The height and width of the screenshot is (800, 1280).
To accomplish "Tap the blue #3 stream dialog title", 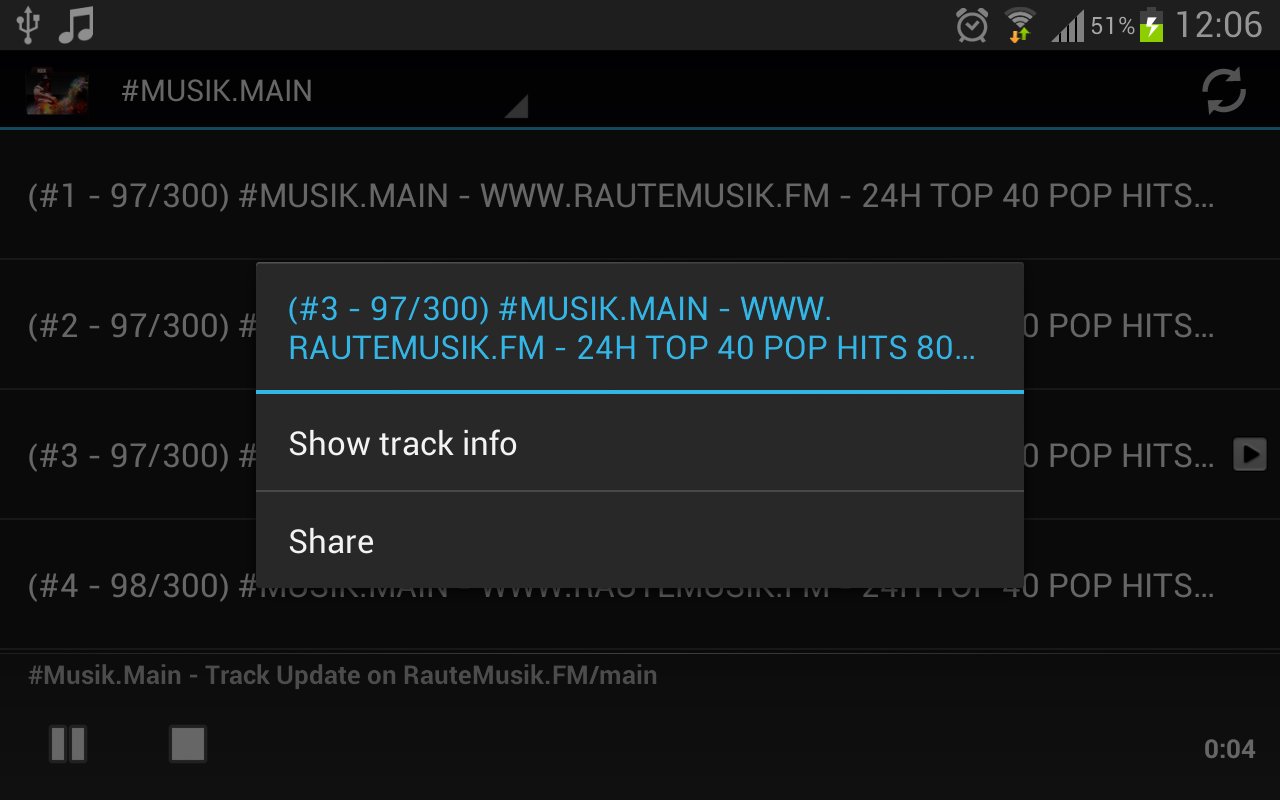I will point(632,329).
